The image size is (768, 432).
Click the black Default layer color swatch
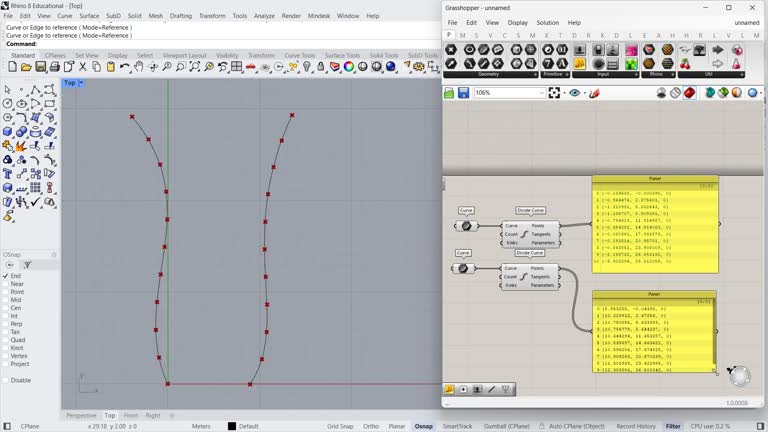232,426
